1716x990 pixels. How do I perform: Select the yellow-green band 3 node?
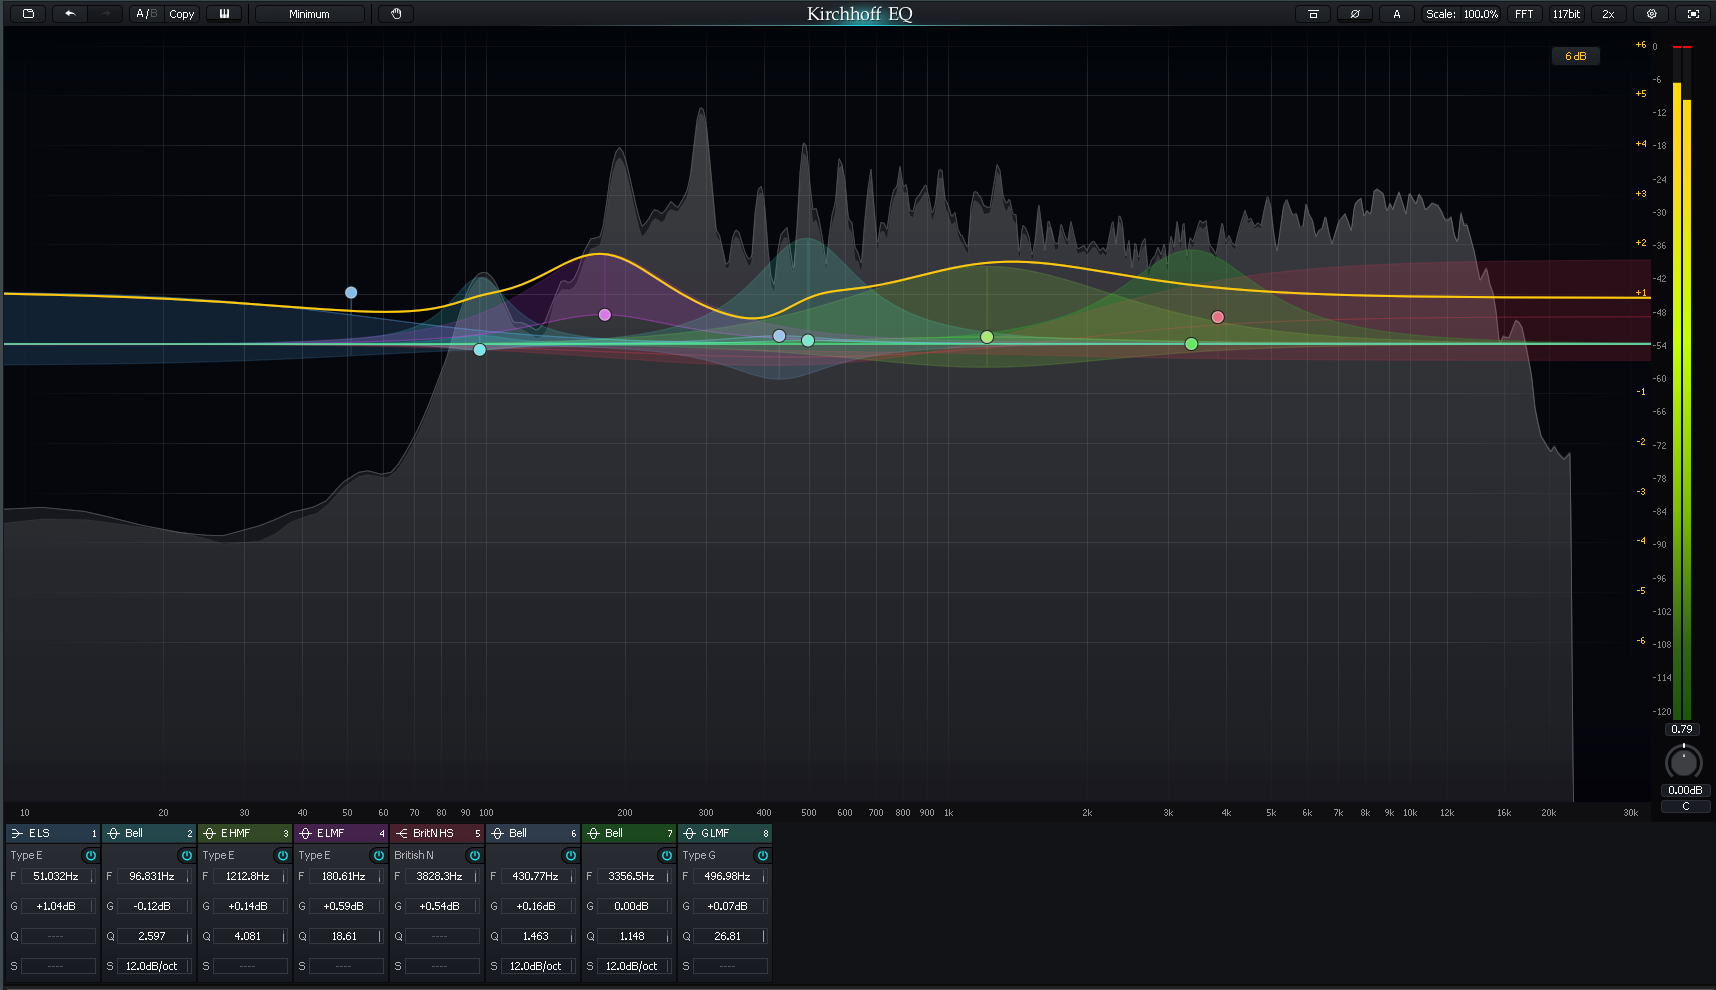987,337
